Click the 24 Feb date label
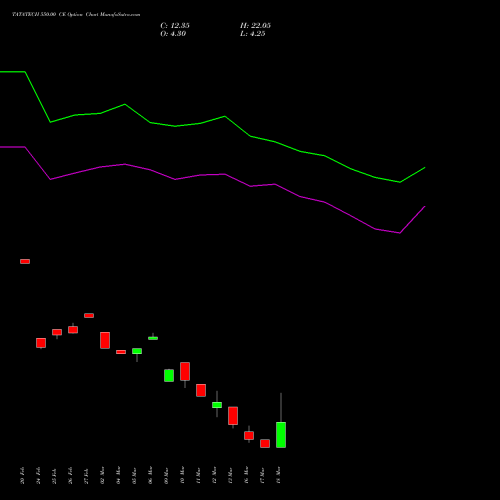Screen dimensions: 500x500 click(38, 476)
